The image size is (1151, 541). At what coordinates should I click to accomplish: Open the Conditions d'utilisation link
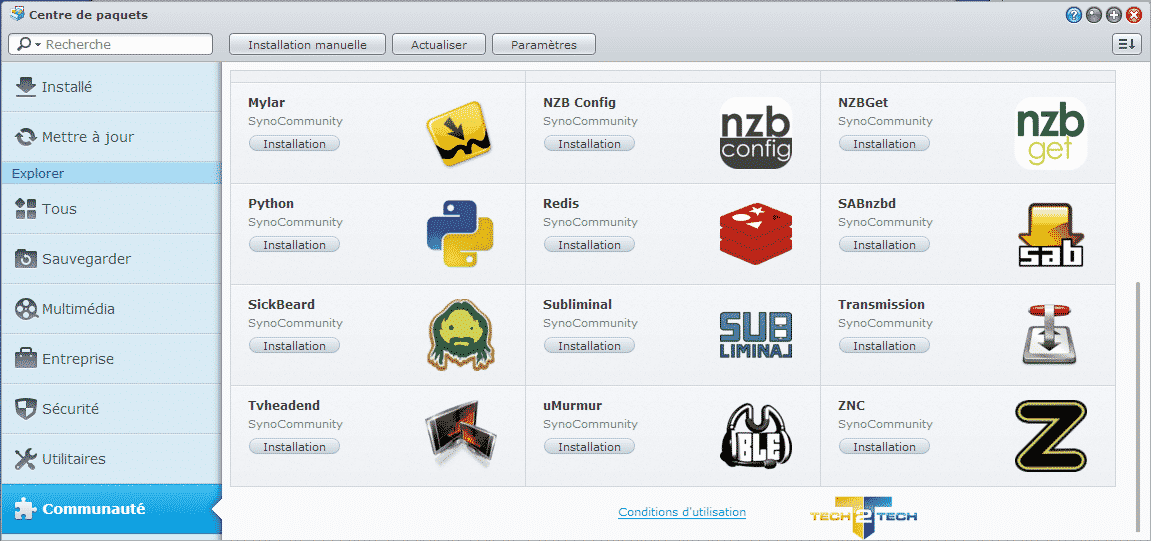click(x=682, y=512)
